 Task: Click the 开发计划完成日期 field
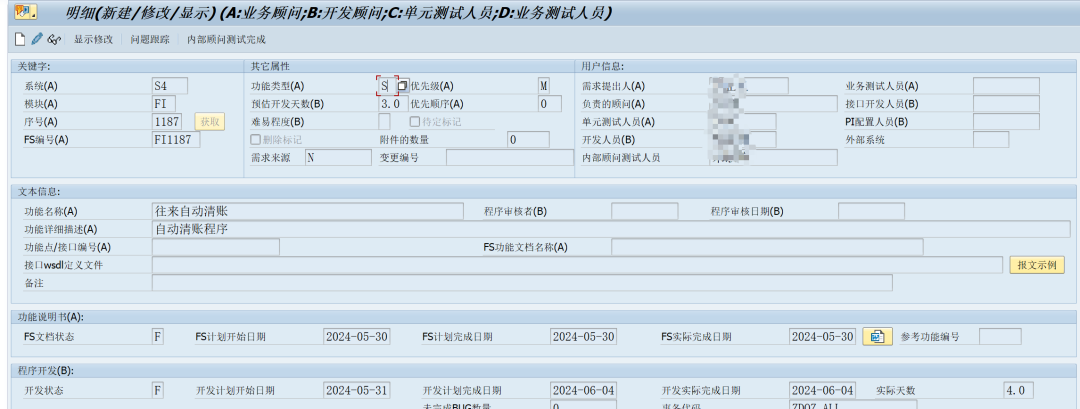tap(583, 390)
